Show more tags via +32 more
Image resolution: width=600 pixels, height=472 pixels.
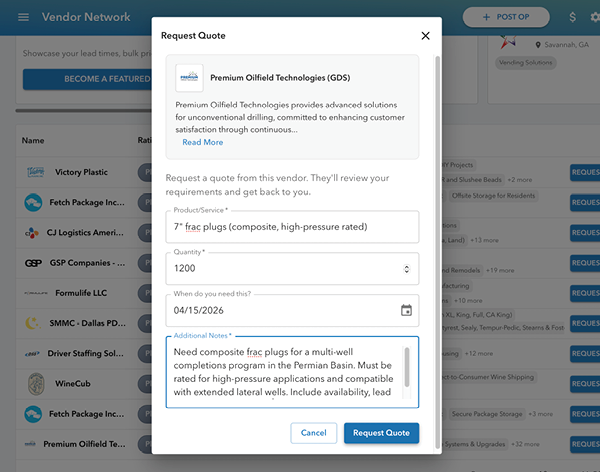point(525,444)
